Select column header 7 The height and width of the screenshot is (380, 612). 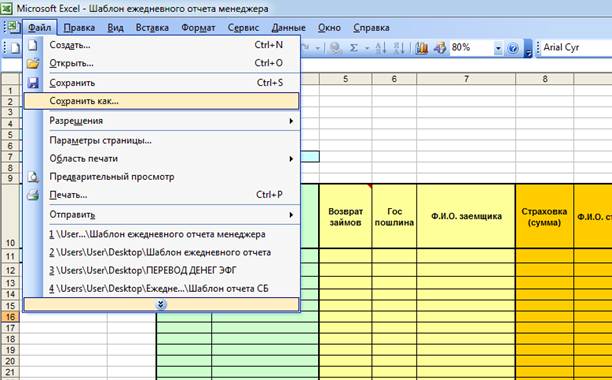[x=466, y=79]
